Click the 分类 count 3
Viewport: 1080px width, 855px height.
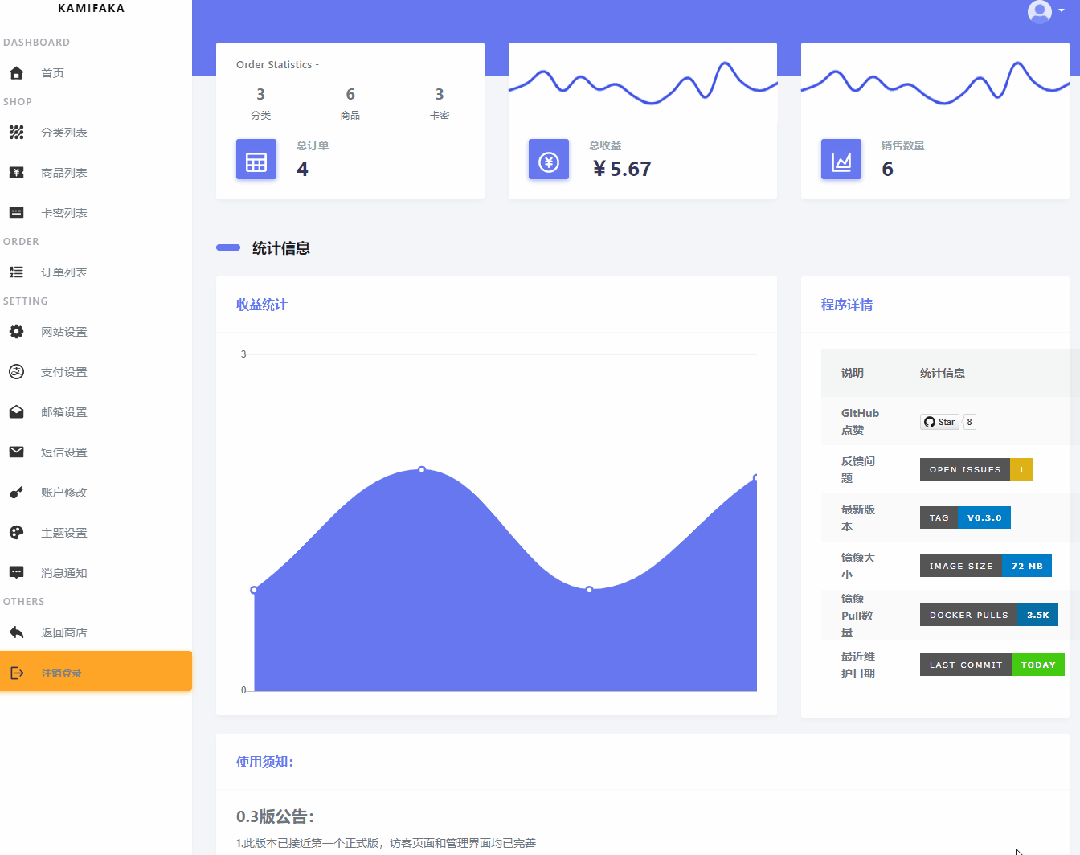tap(260, 94)
